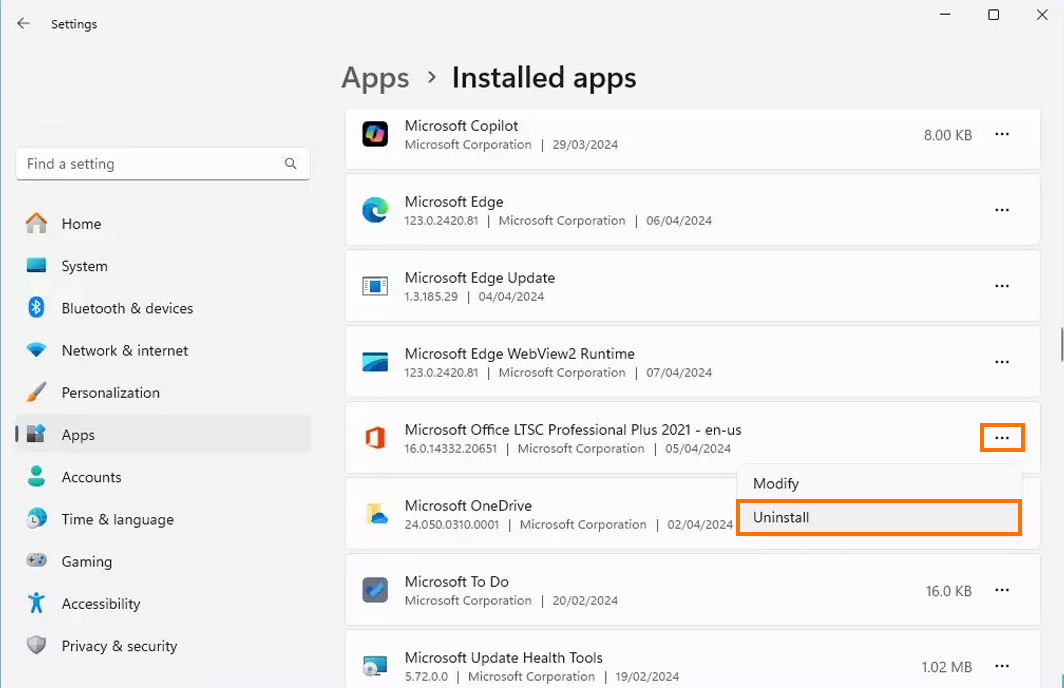
Task: Open Accounts settings
Action: [x=163, y=477]
